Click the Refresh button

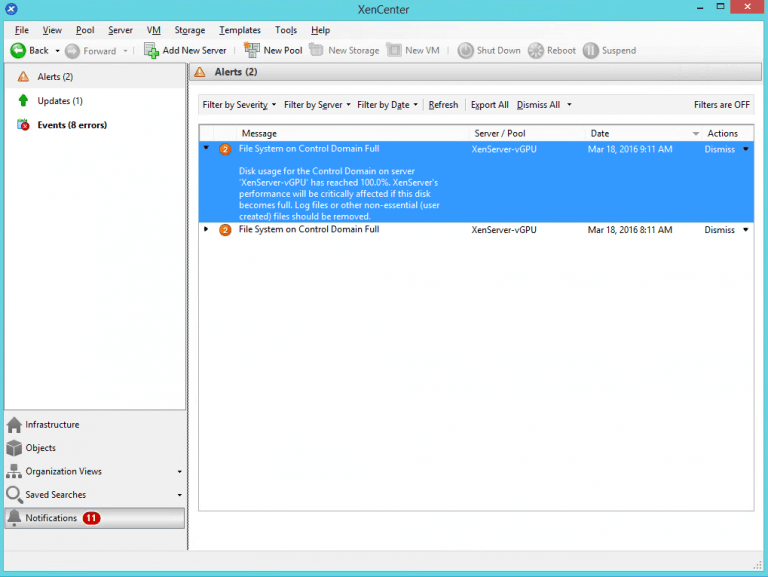point(443,105)
